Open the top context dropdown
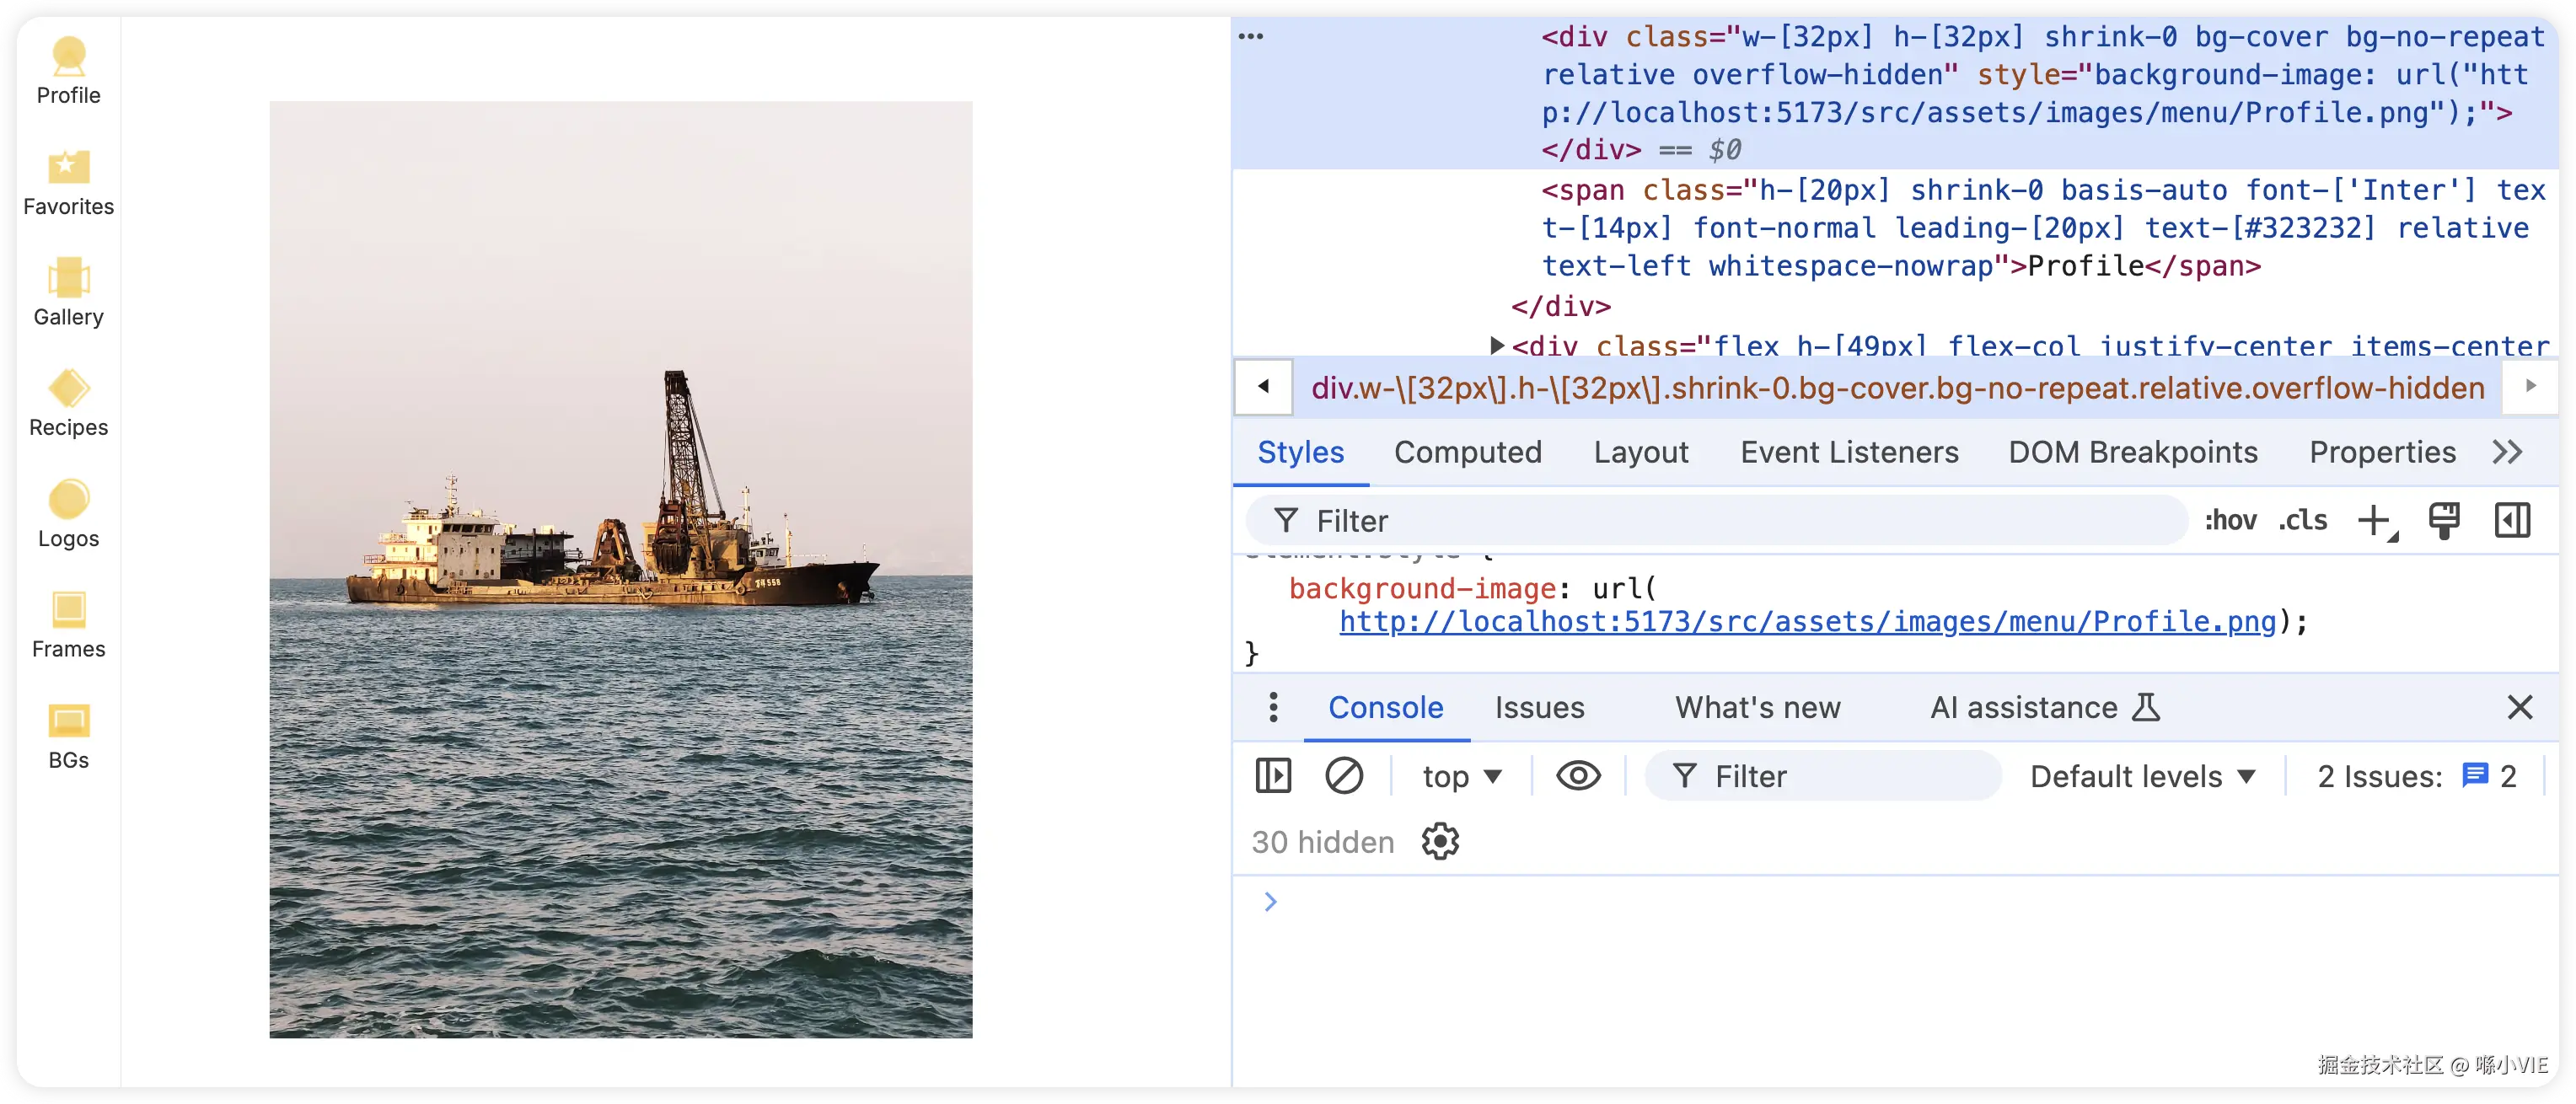This screenshot has width=2576, height=1104. 1461,776
